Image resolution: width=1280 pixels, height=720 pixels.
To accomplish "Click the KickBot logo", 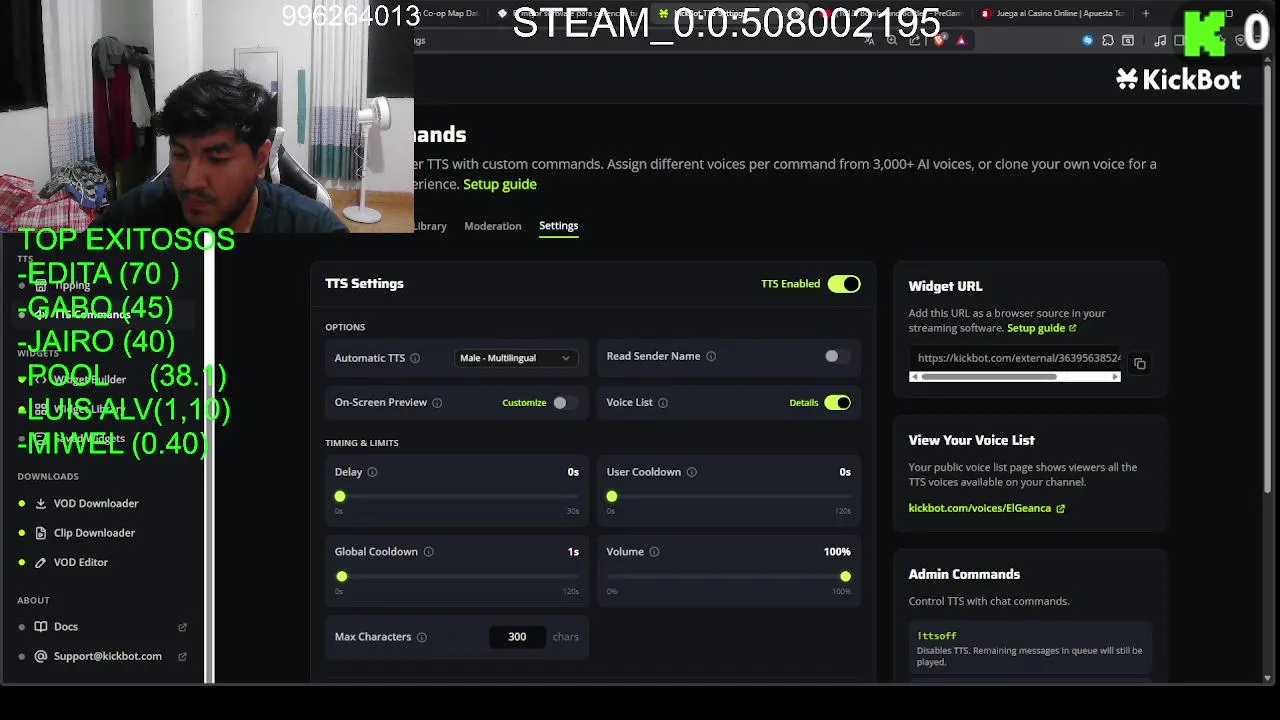I will (1178, 80).
